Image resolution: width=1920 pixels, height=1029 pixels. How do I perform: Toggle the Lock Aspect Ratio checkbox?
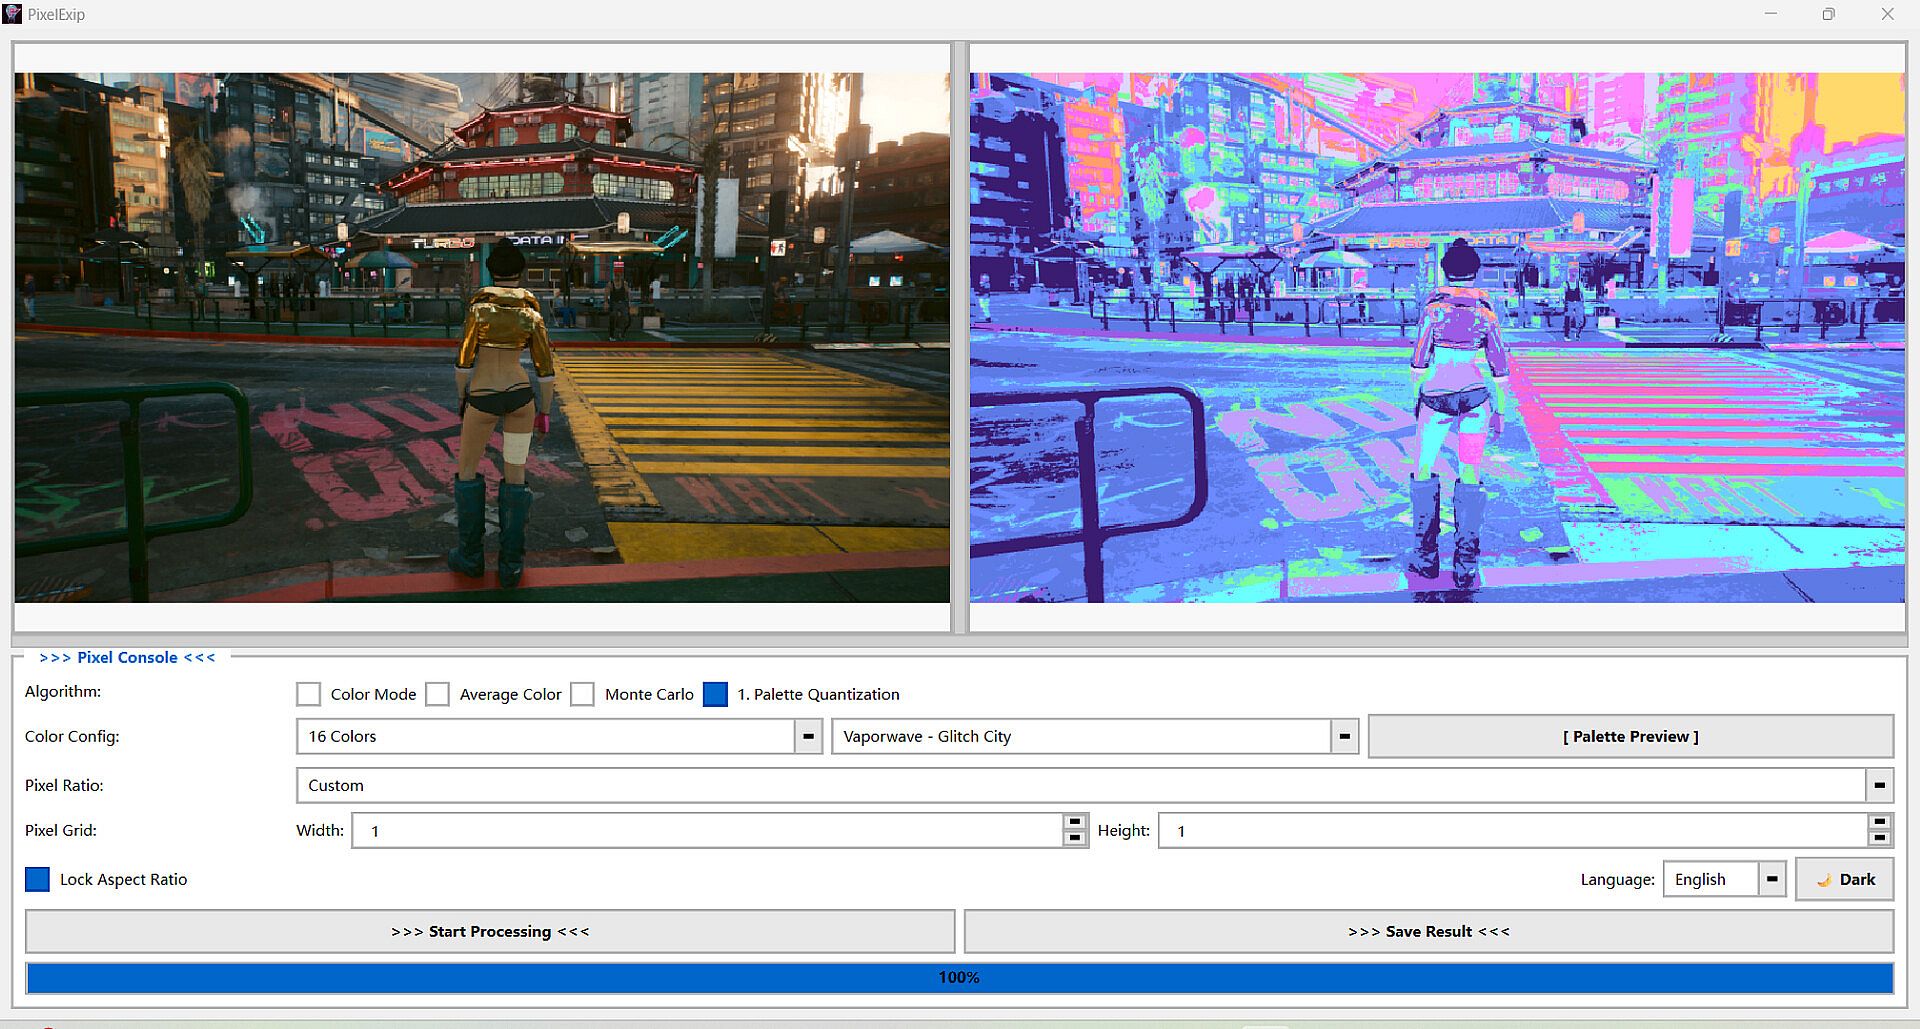(37, 879)
